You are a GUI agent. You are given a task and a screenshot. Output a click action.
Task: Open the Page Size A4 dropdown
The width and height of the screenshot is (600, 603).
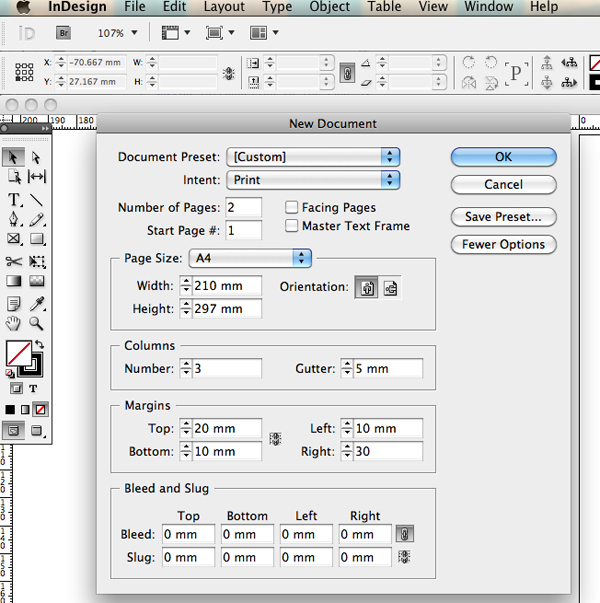pyautogui.click(x=250, y=258)
